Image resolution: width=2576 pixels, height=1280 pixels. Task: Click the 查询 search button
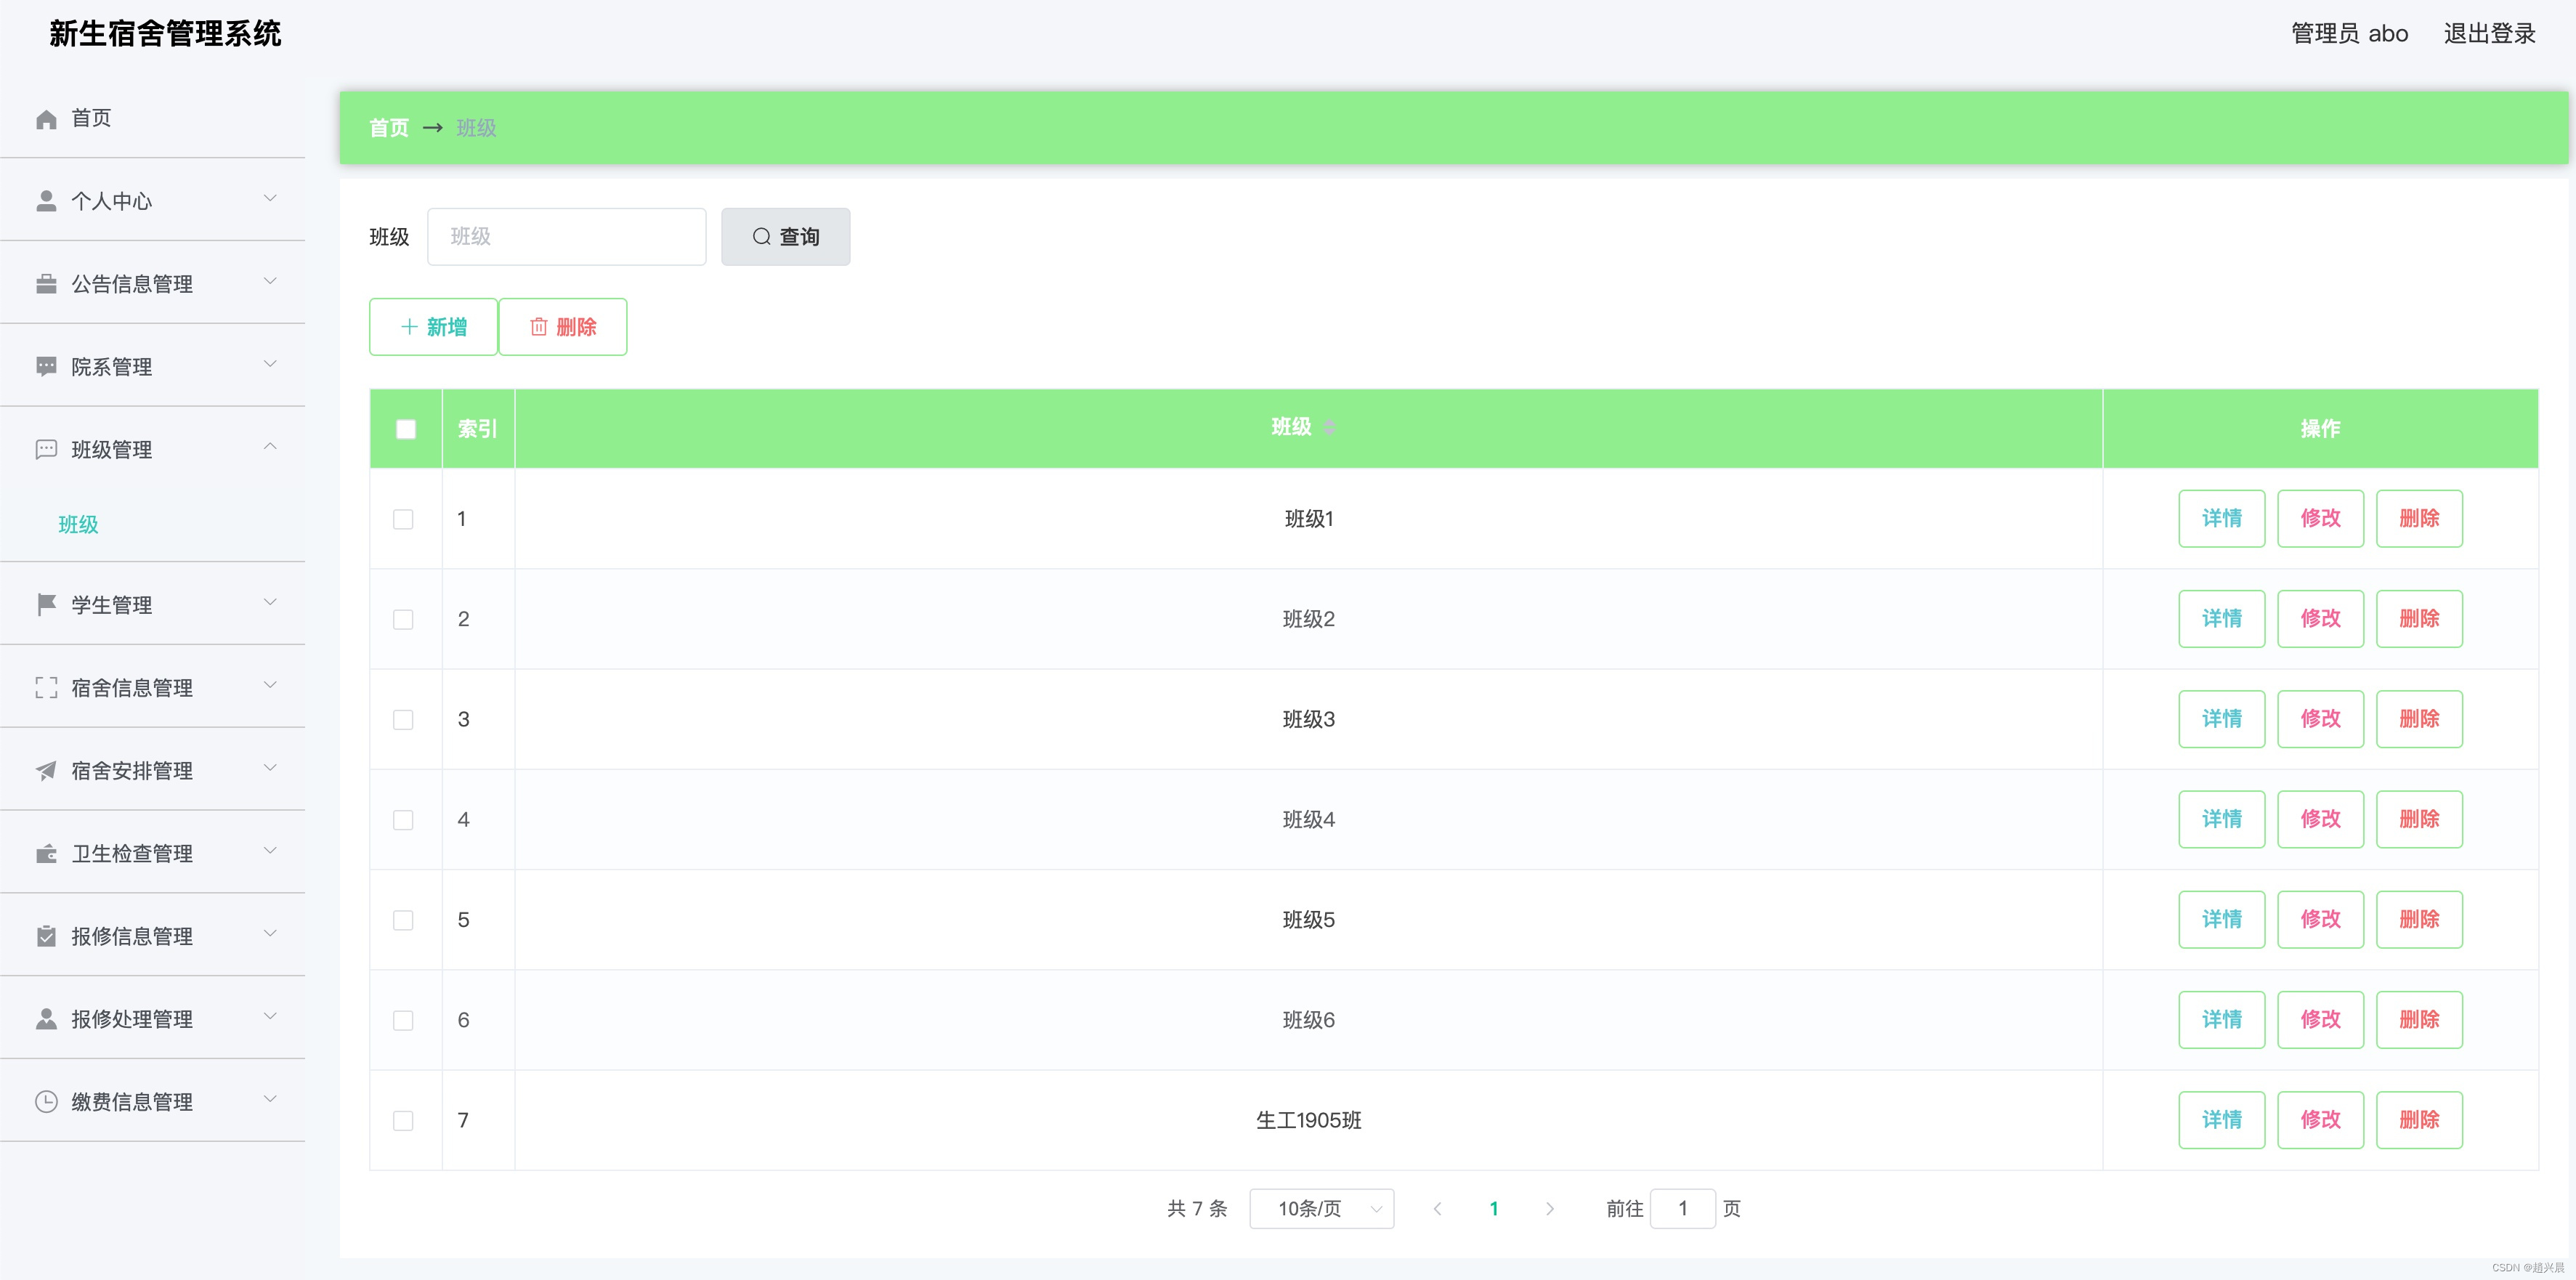tap(785, 237)
